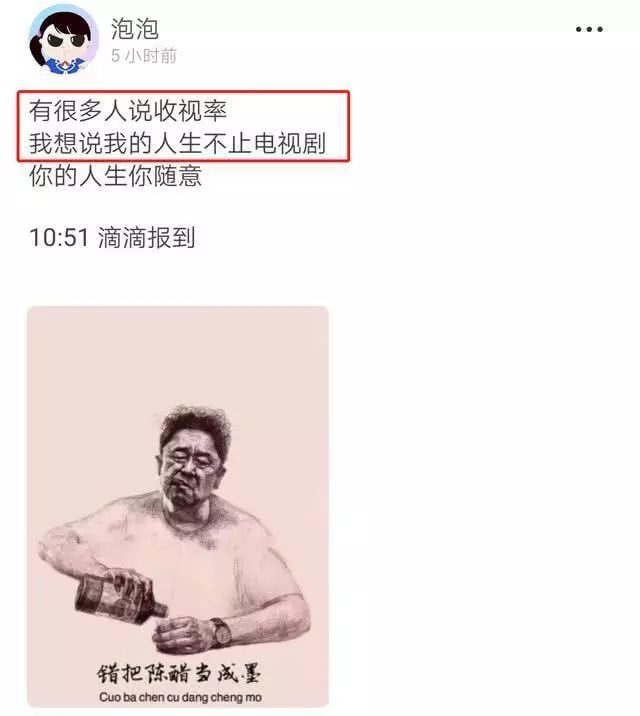Click the time 10:51 in the post
640x716 pixels.
pyautogui.click(x=58, y=238)
